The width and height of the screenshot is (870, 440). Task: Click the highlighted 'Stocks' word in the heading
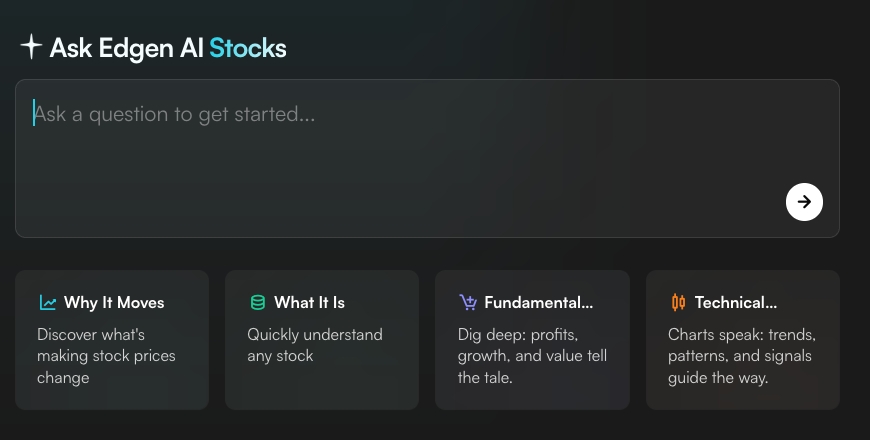[x=248, y=47]
